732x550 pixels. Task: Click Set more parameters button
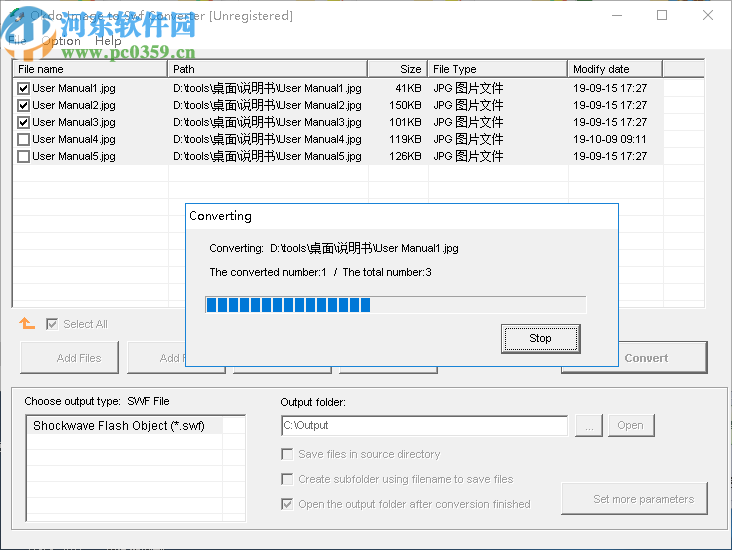tap(634, 499)
